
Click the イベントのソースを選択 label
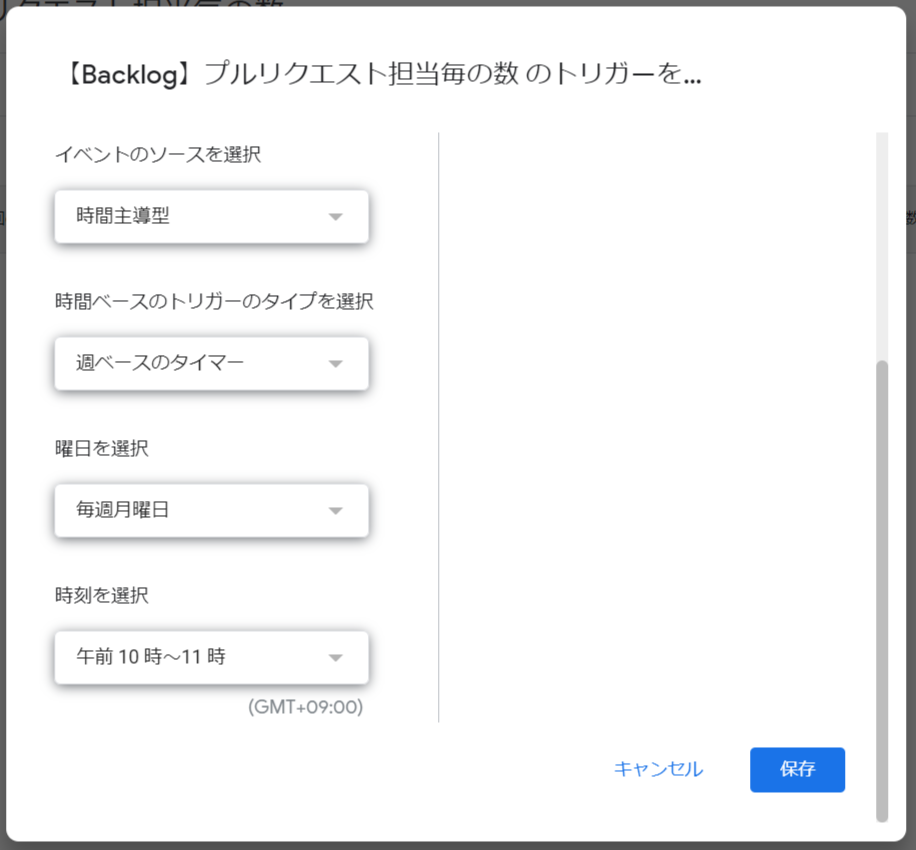(158, 155)
